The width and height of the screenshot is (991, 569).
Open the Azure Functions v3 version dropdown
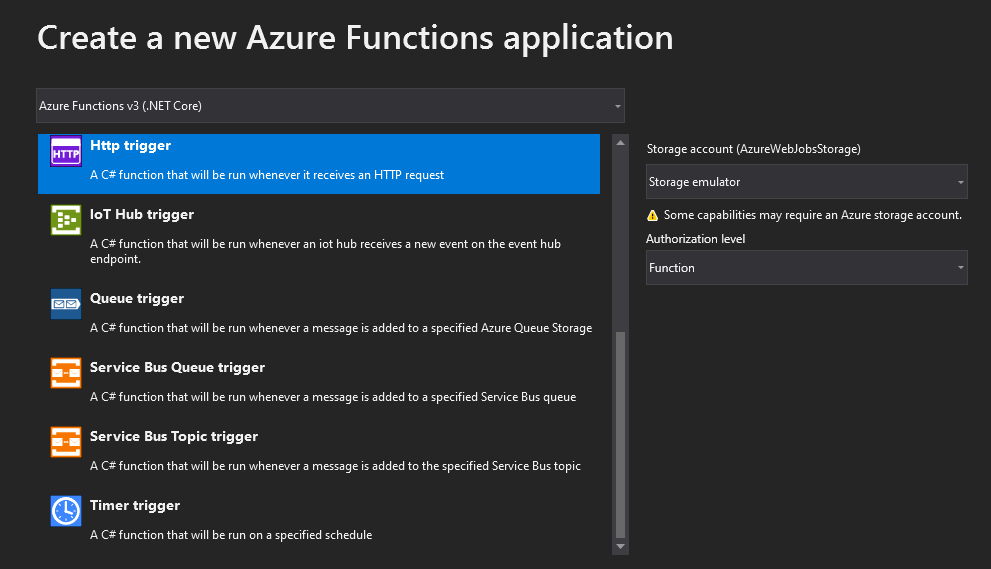click(331, 106)
